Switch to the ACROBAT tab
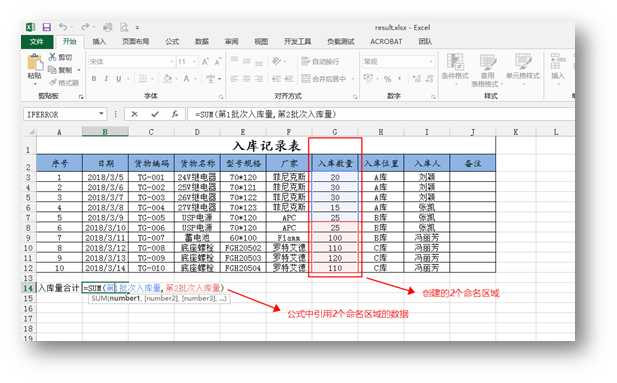This screenshot has height=383, width=617. (386, 42)
